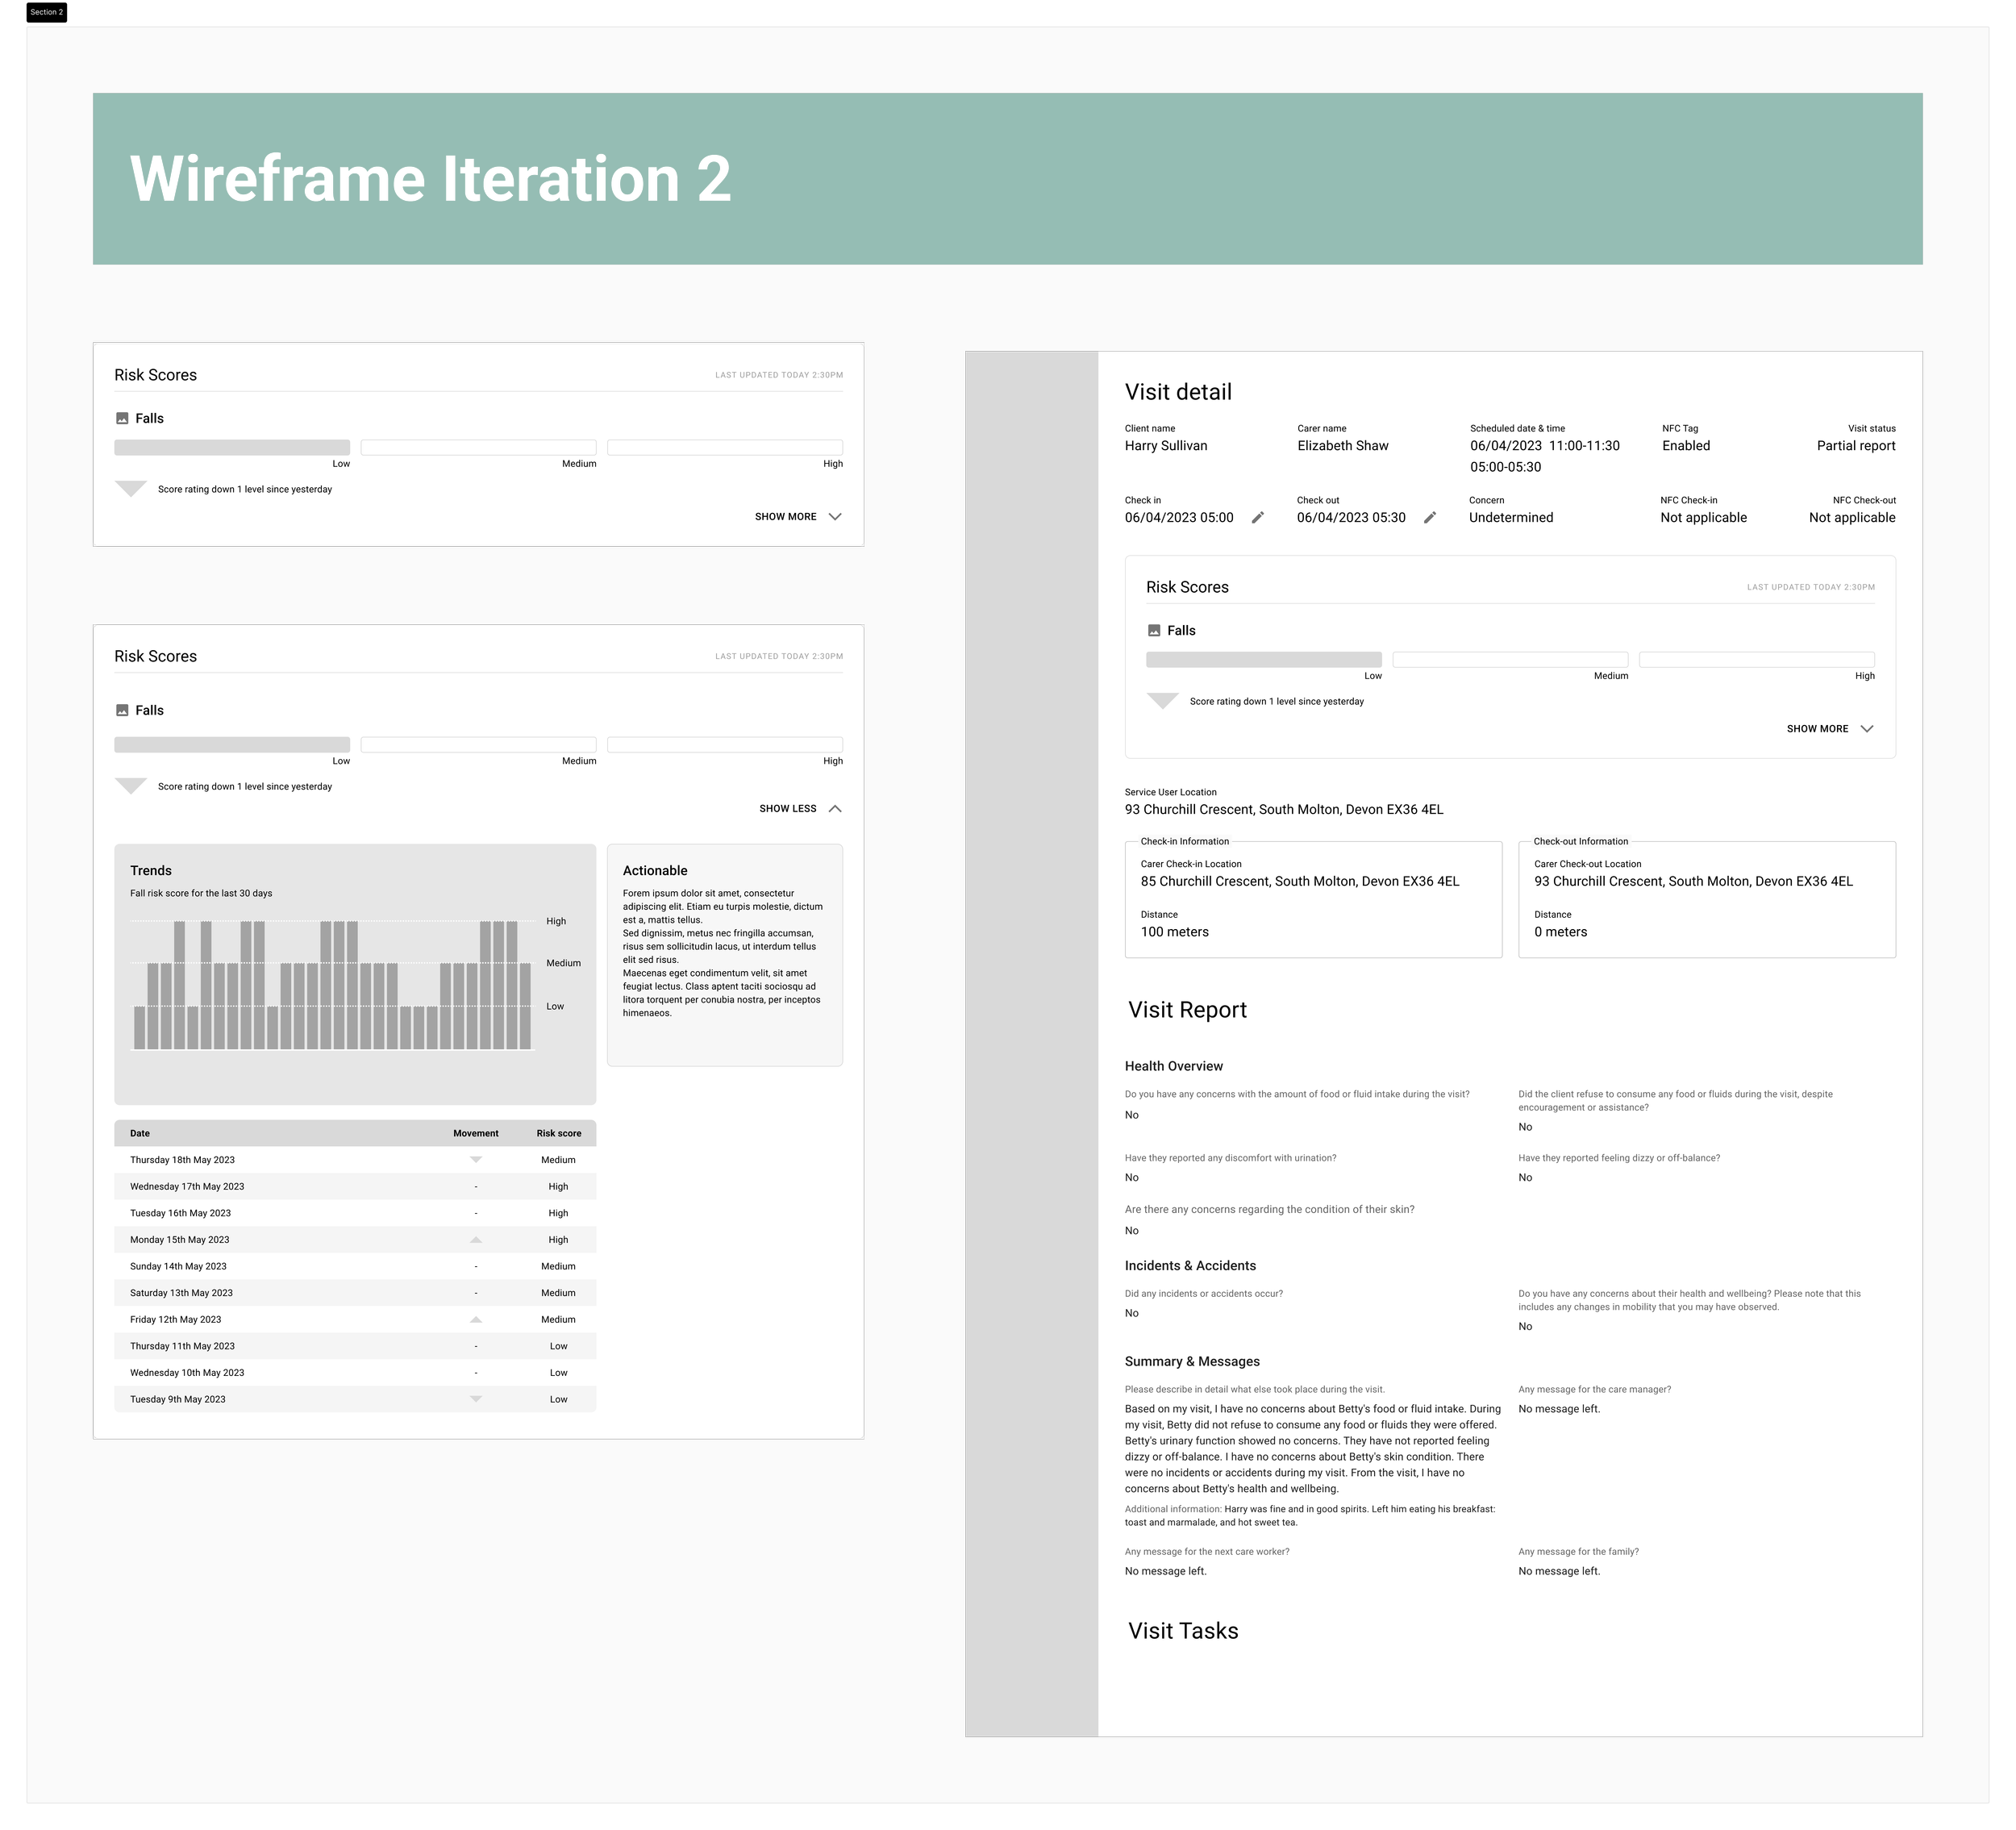Click the Partial report visit status
Viewport: 2016px width, 1830px height.
1856,445
